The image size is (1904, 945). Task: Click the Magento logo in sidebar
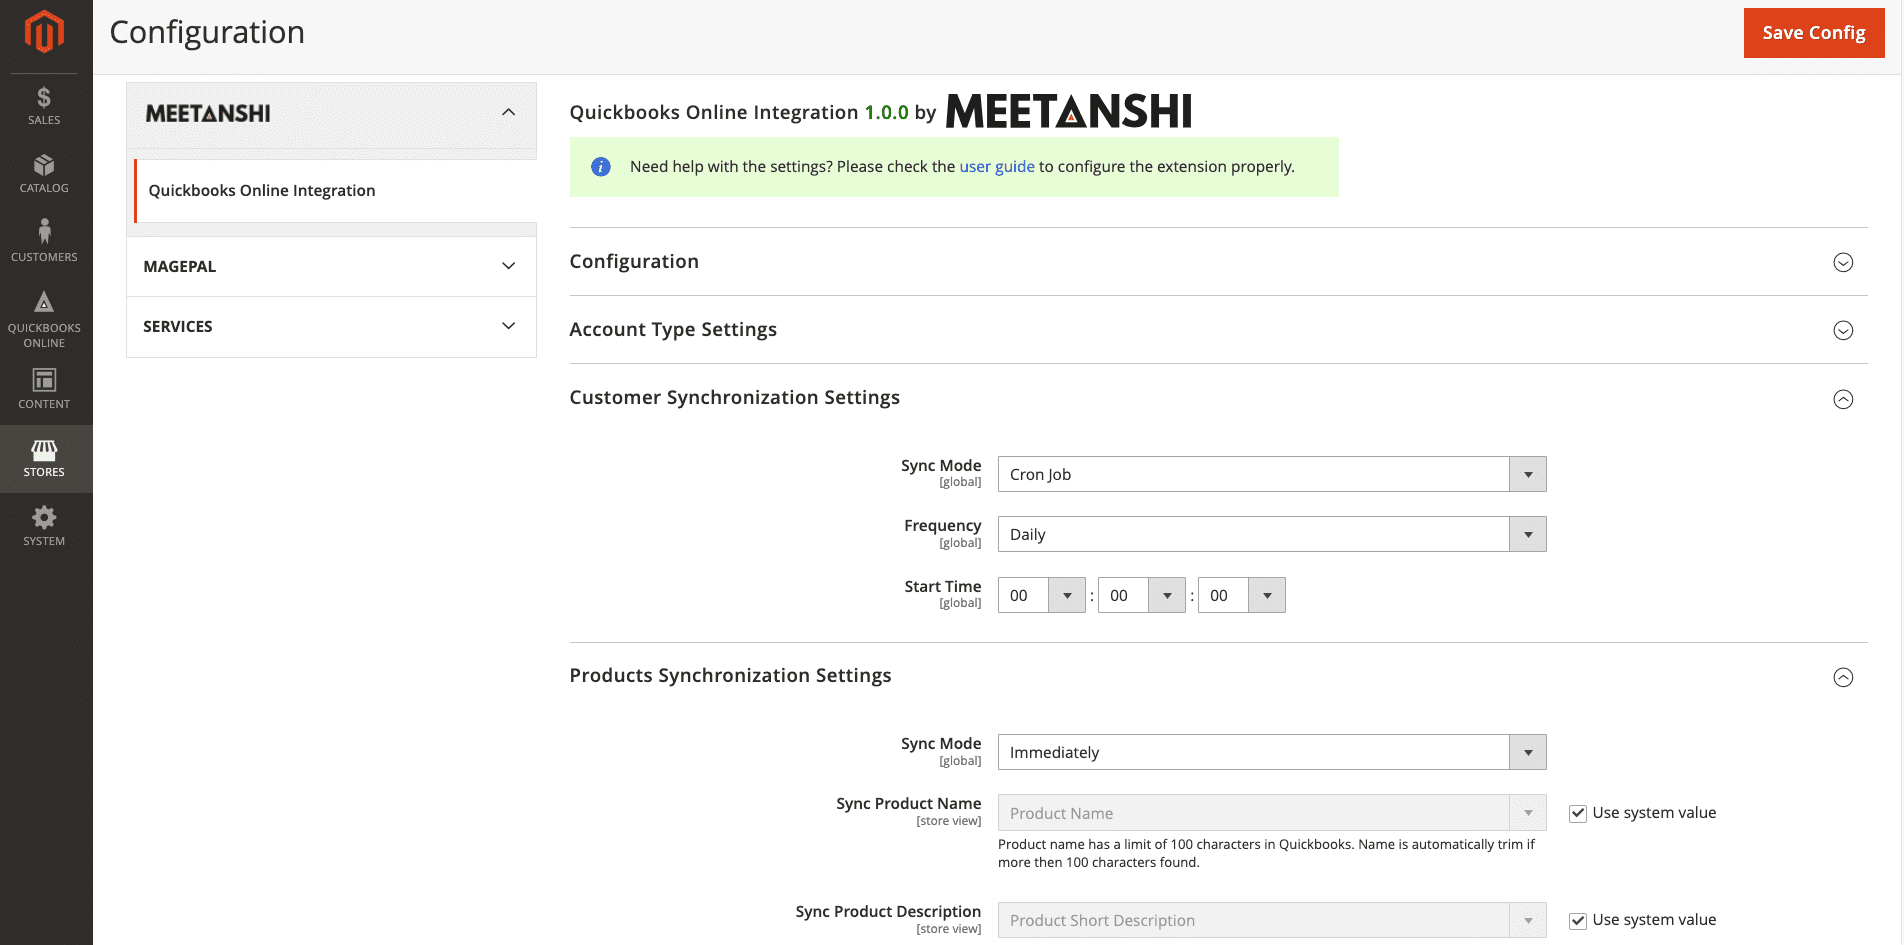[44, 32]
